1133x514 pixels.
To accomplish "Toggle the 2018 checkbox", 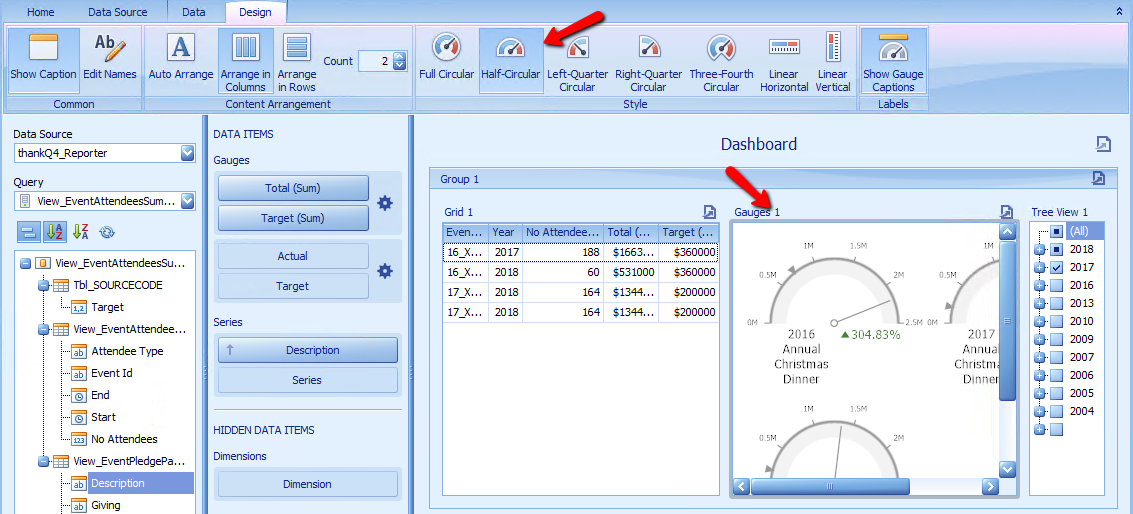I will point(1056,249).
